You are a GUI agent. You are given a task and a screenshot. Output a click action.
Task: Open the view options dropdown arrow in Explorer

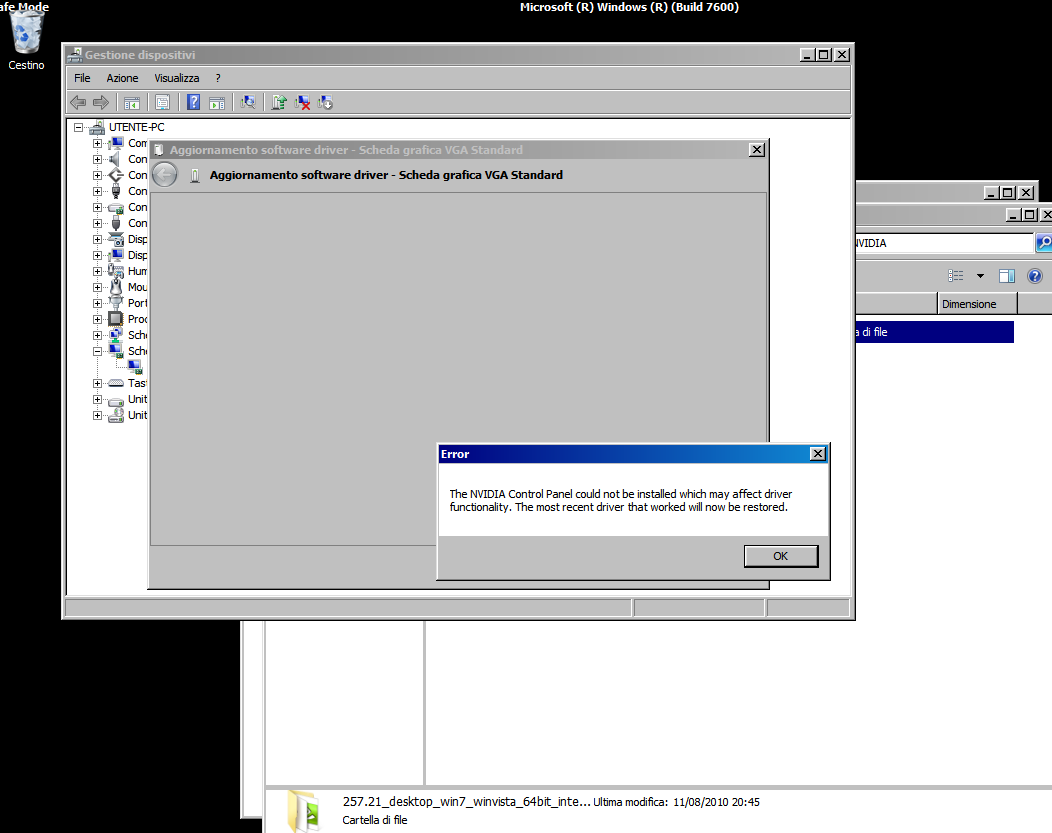tap(980, 276)
